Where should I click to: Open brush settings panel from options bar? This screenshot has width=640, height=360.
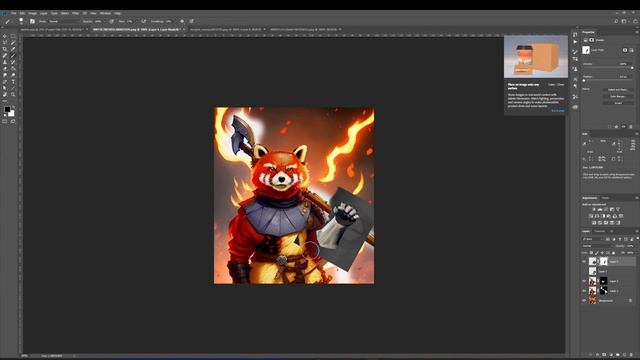click(32, 21)
